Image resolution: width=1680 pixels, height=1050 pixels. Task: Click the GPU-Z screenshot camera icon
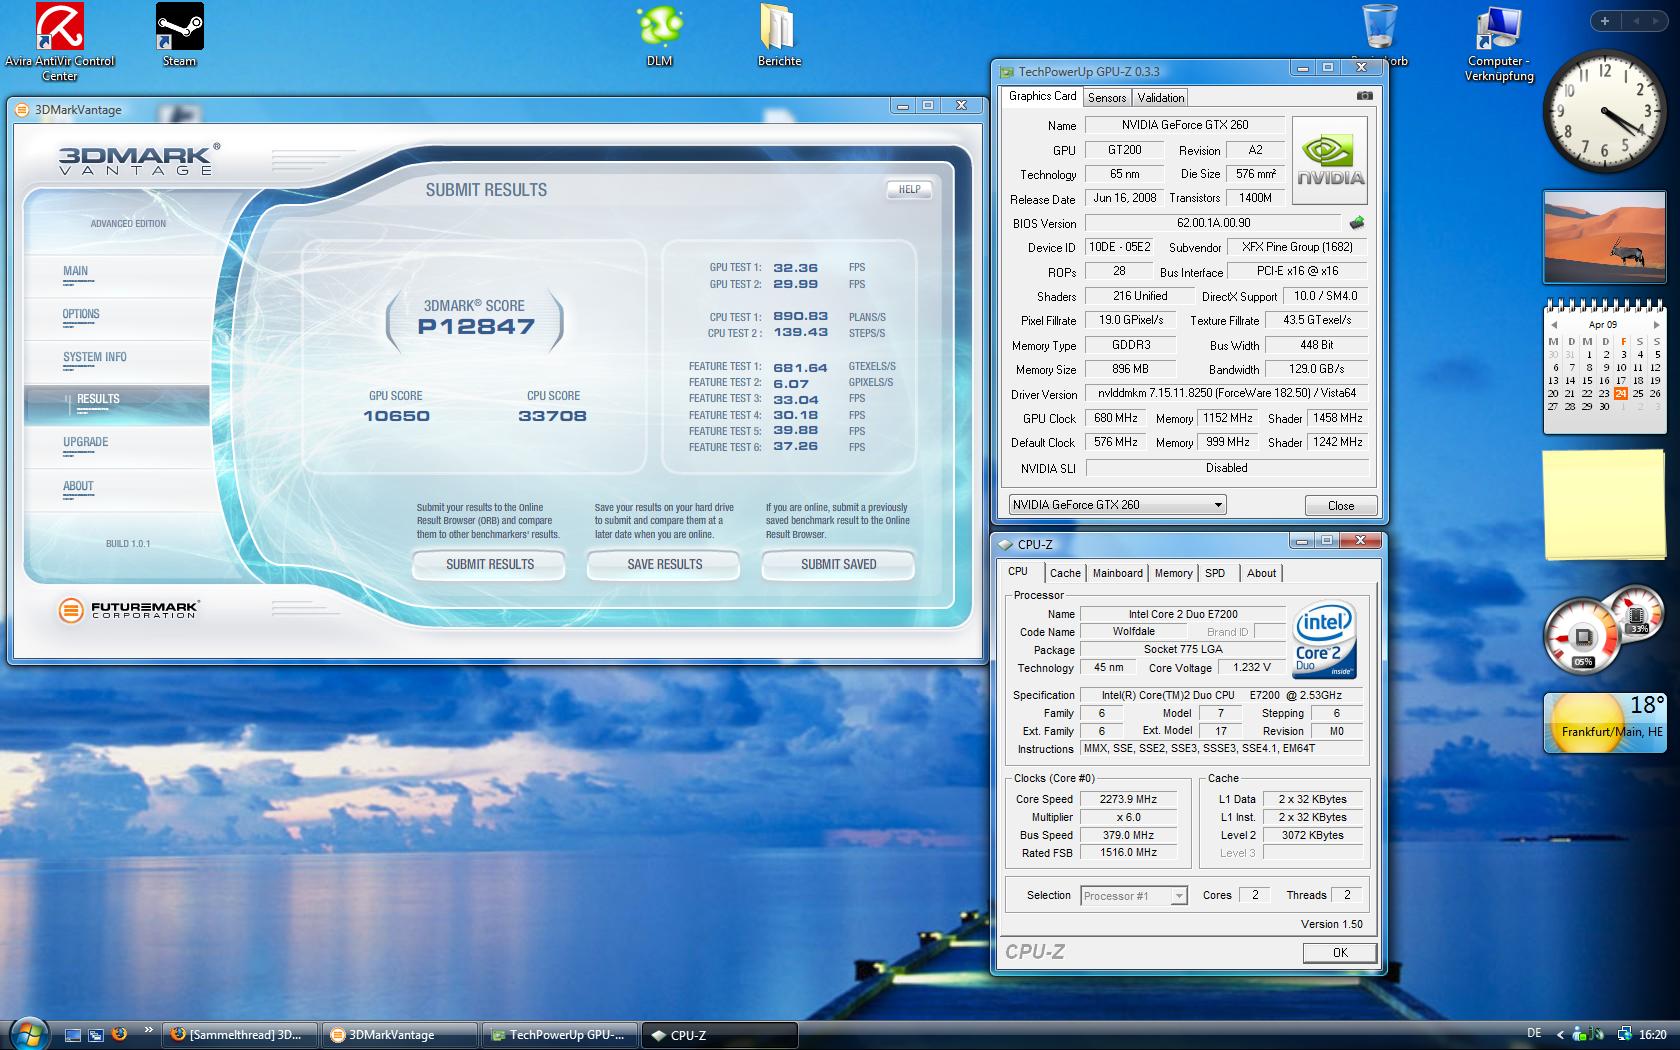point(1364,96)
